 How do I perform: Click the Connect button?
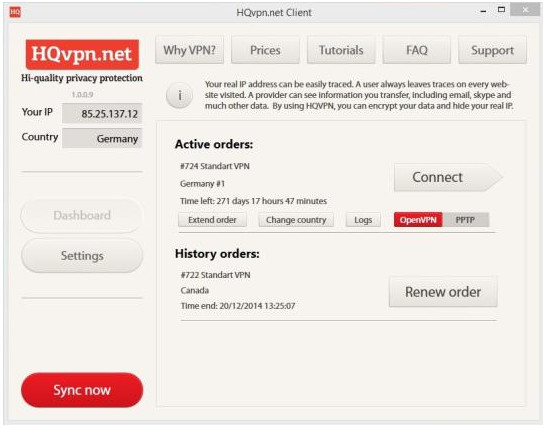[448, 177]
